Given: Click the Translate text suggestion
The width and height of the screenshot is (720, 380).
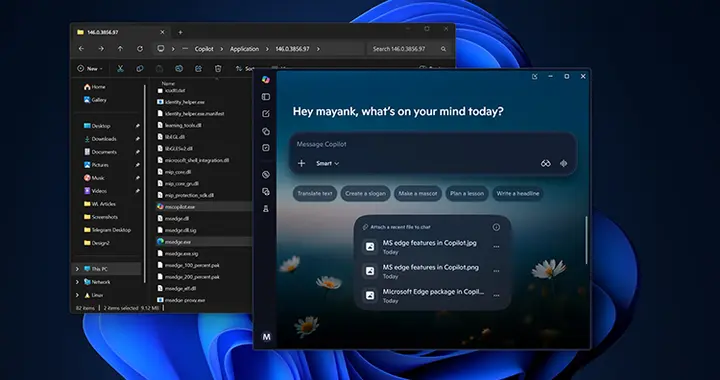Looking at the screenshot, I should click(x=315, y=193).
